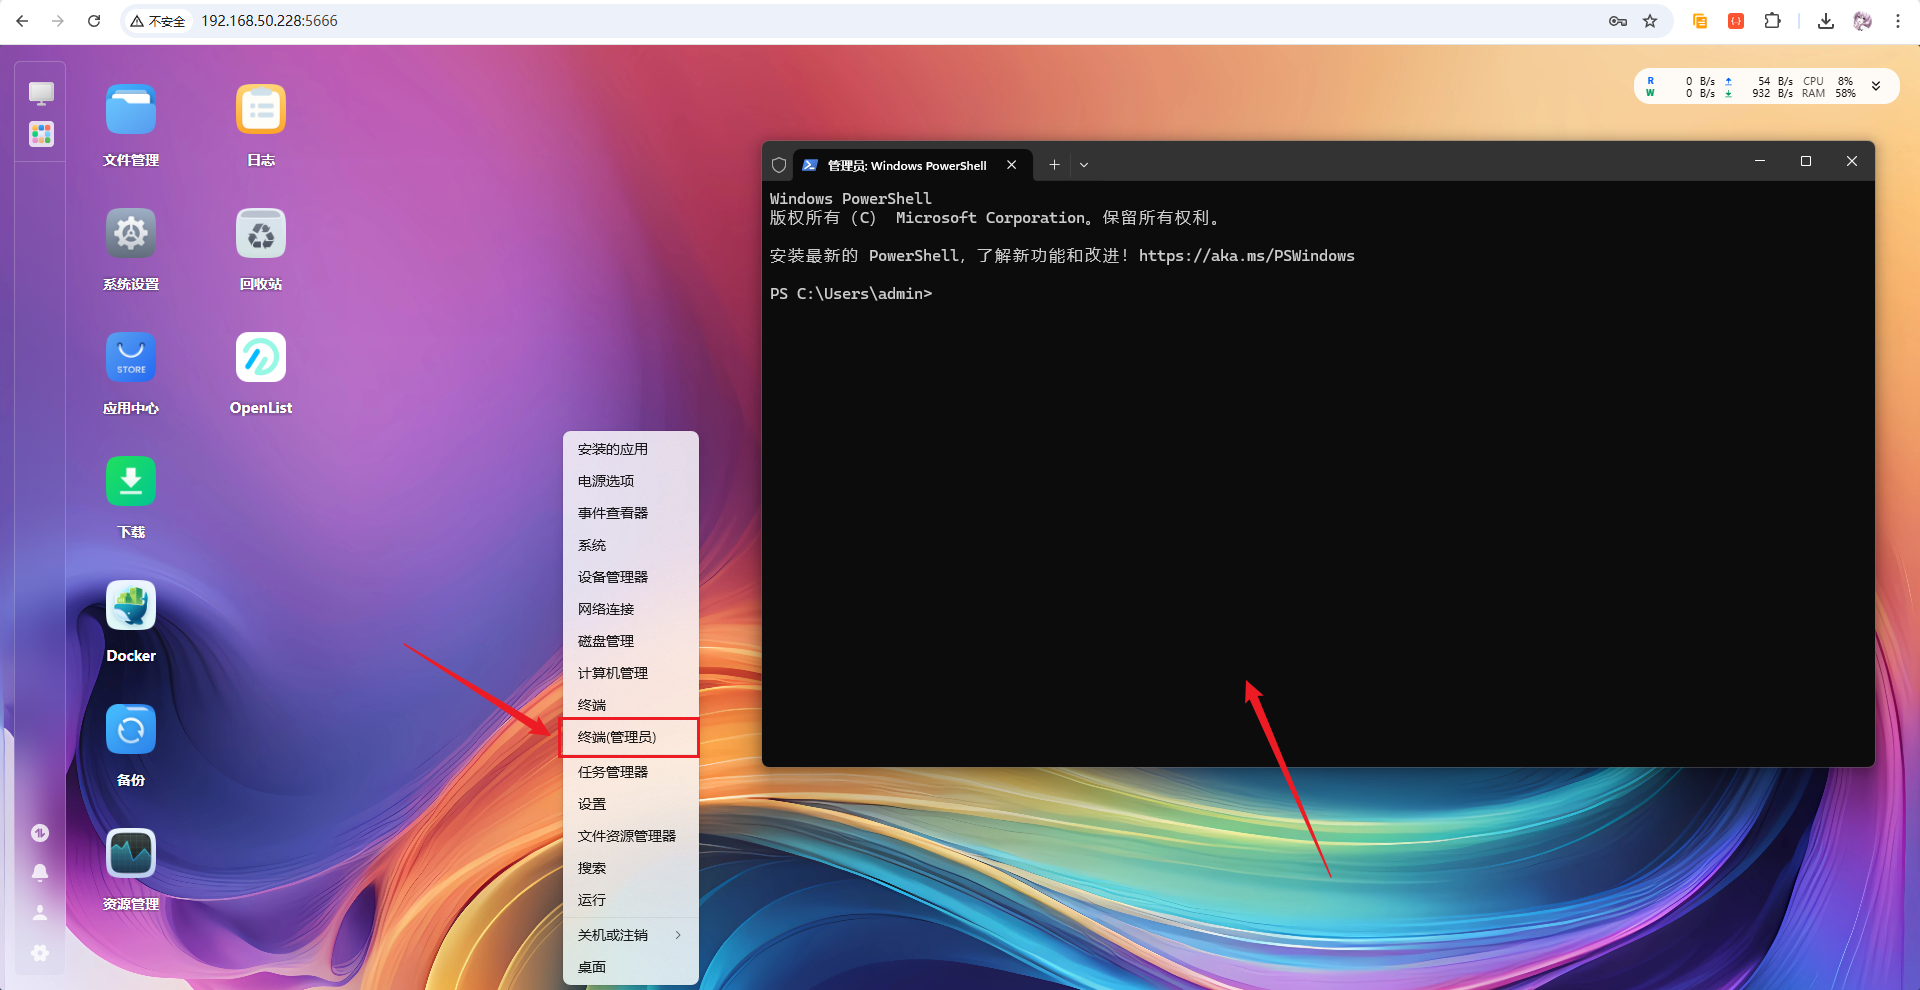Open the 回收站 recycle bin icon

261,234
